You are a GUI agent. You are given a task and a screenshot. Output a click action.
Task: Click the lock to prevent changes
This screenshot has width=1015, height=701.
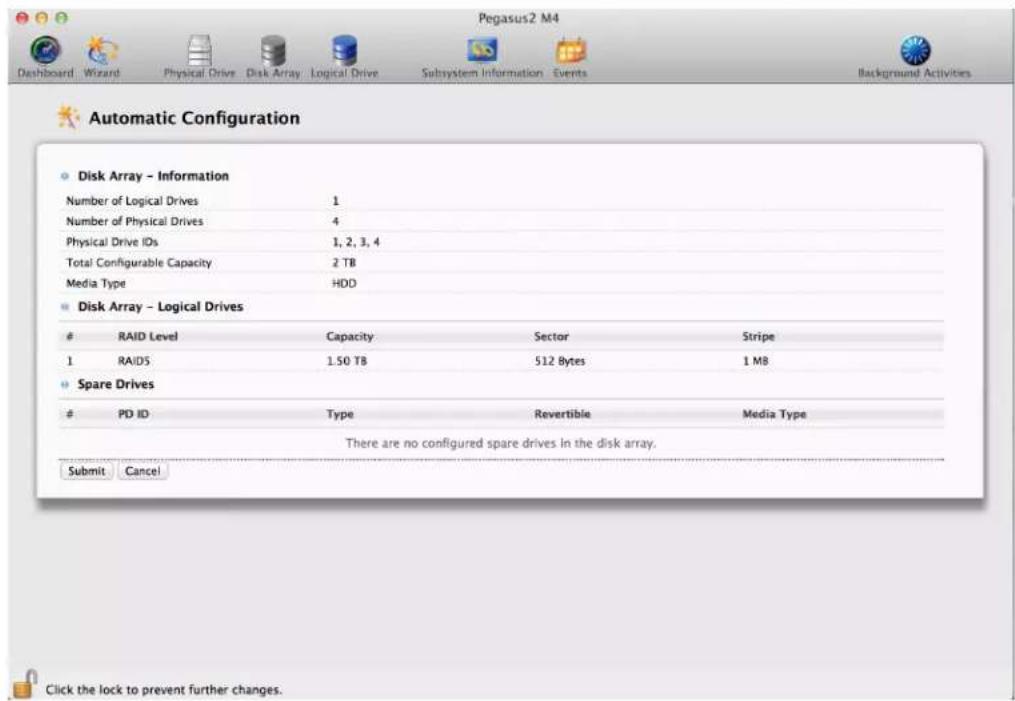pos(24,685)
